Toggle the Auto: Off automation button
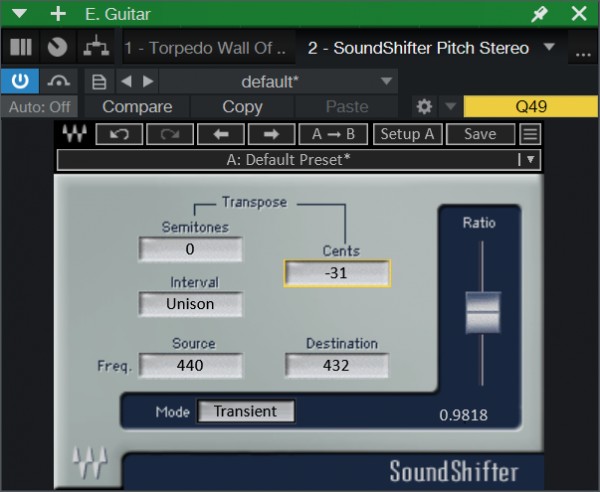600x492 pixels. (40, 106)
